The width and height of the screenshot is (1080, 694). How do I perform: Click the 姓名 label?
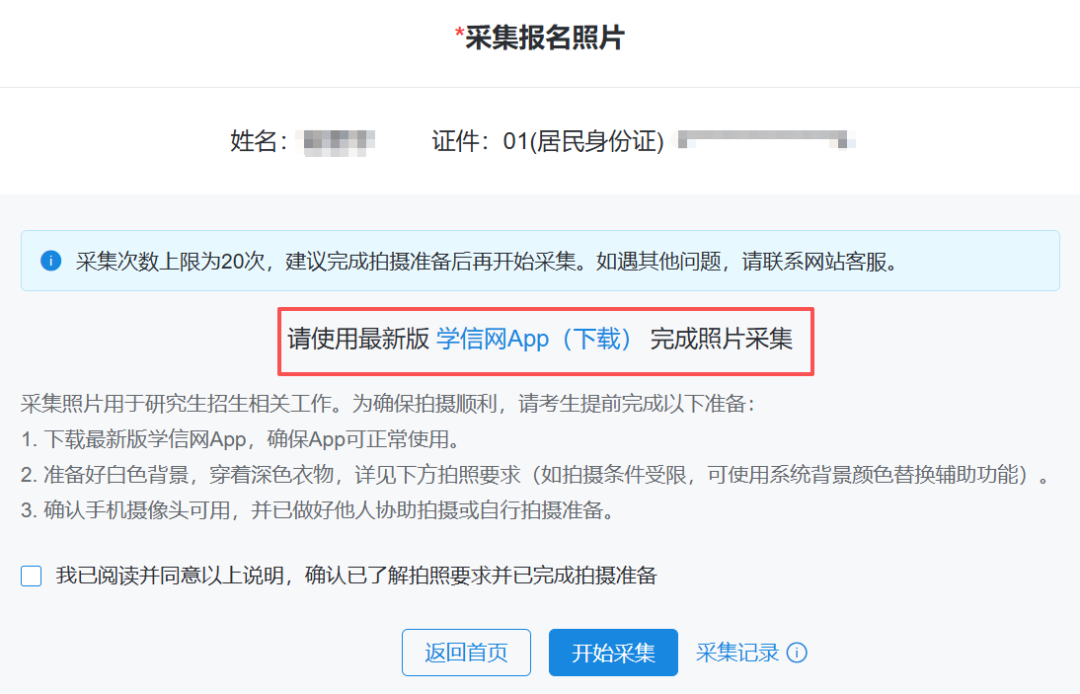pyautogui.click(x=258, y=141)
